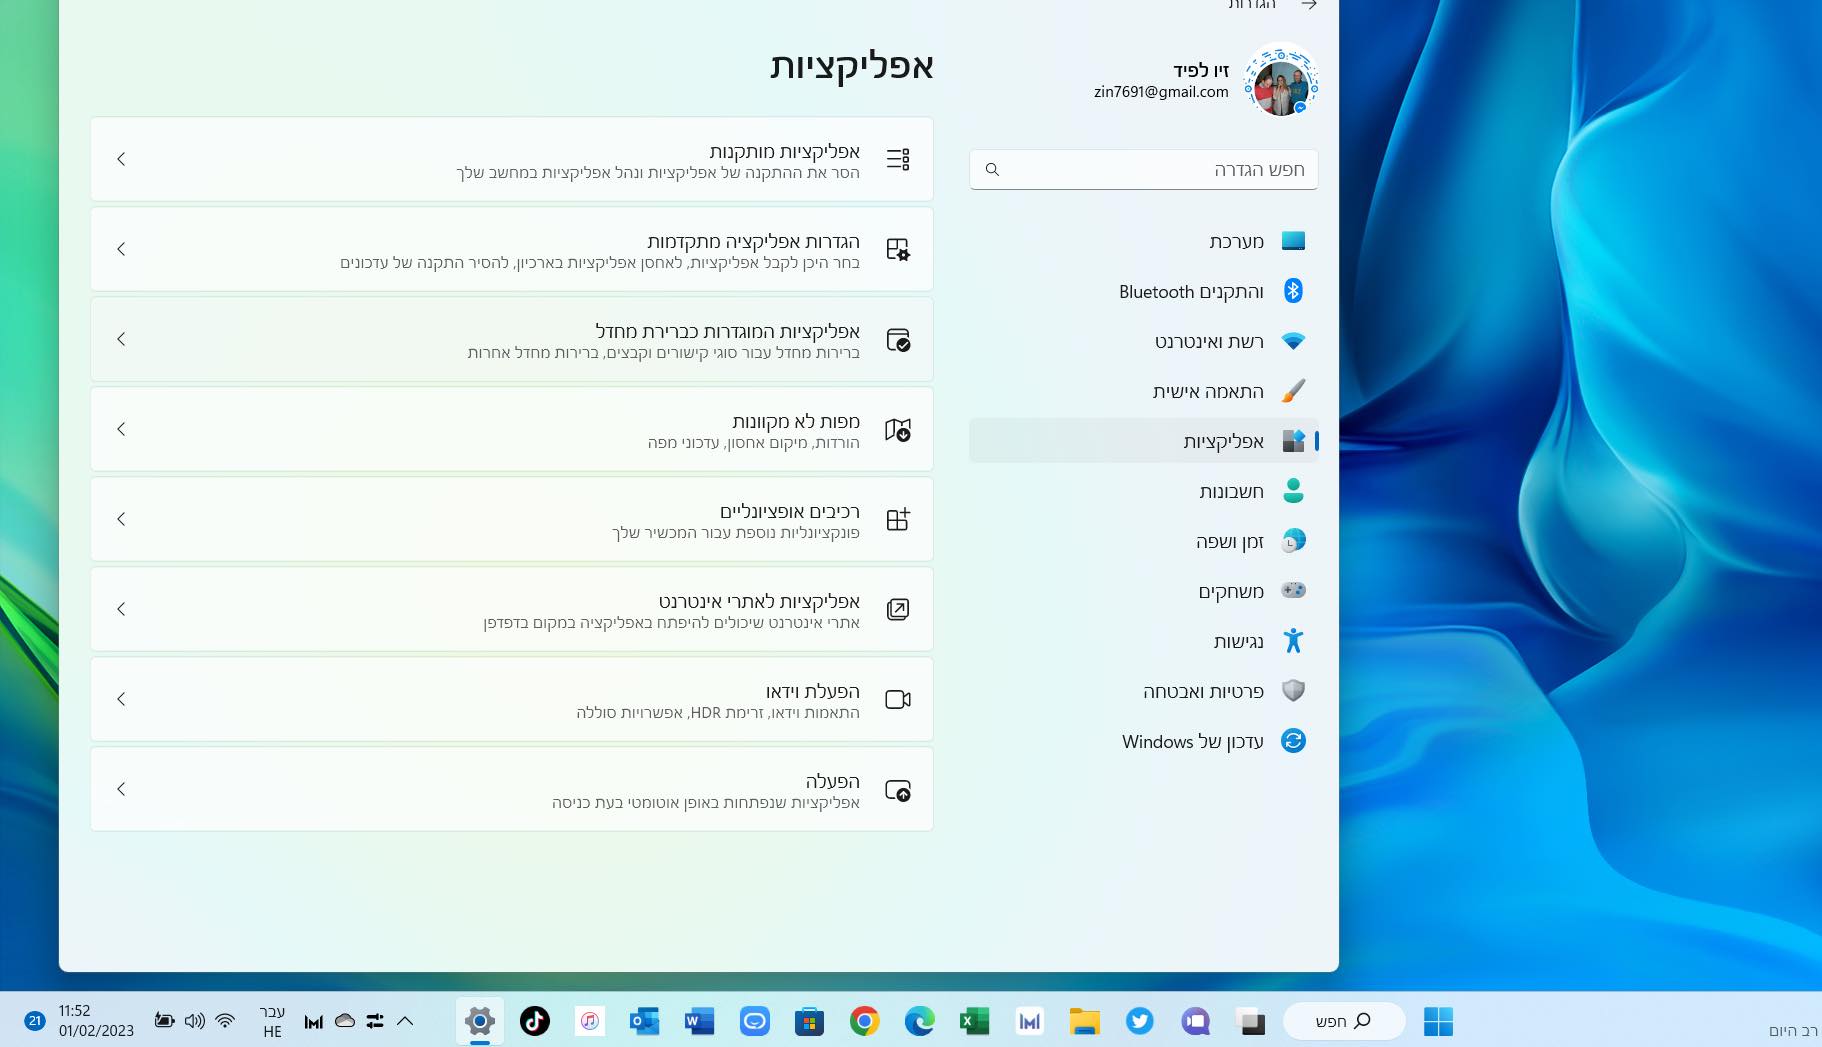Viewport: 1822px width, 1047px height.
Task: Click the default apps icon
Action: pyautogui.click(x=897, y=340)
